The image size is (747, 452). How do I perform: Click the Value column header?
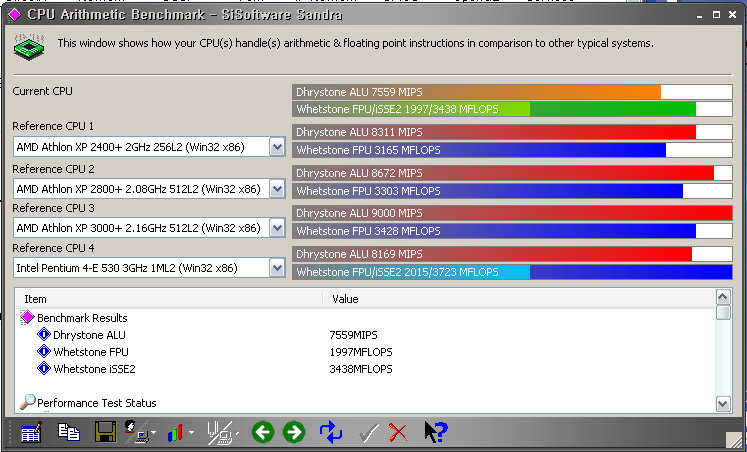pyautogui.click(x=519, y=299)
